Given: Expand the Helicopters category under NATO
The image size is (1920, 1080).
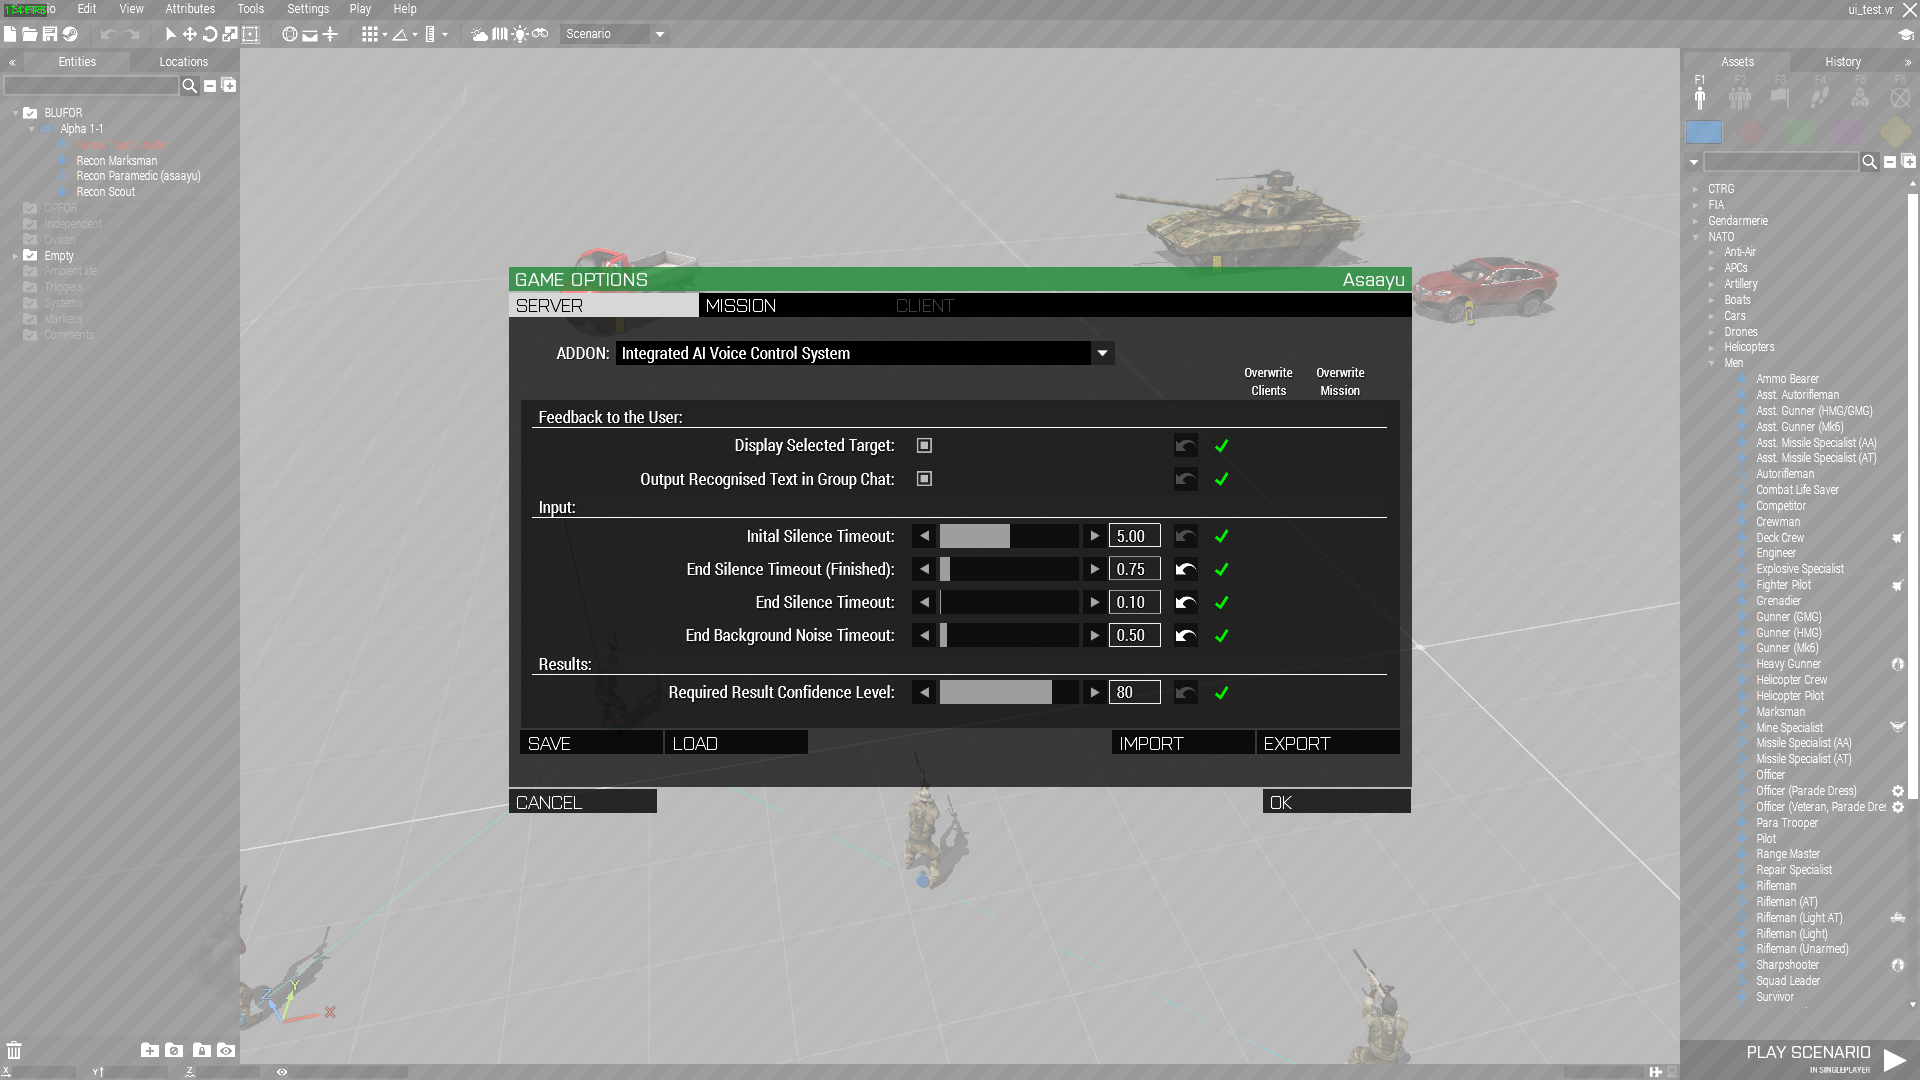Looking at the screenshot, I should pyautogui.click(x=1712, y=348).
